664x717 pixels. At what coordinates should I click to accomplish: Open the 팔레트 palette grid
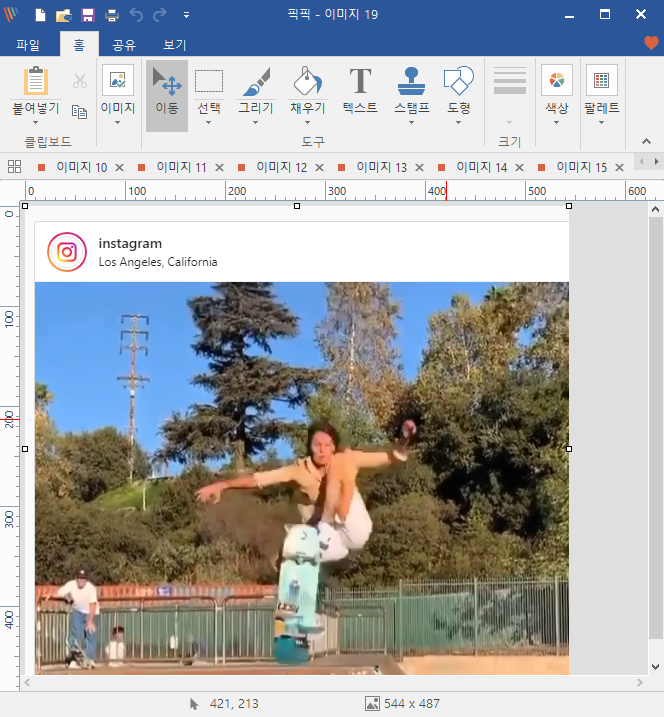click(x=601, y=80)
